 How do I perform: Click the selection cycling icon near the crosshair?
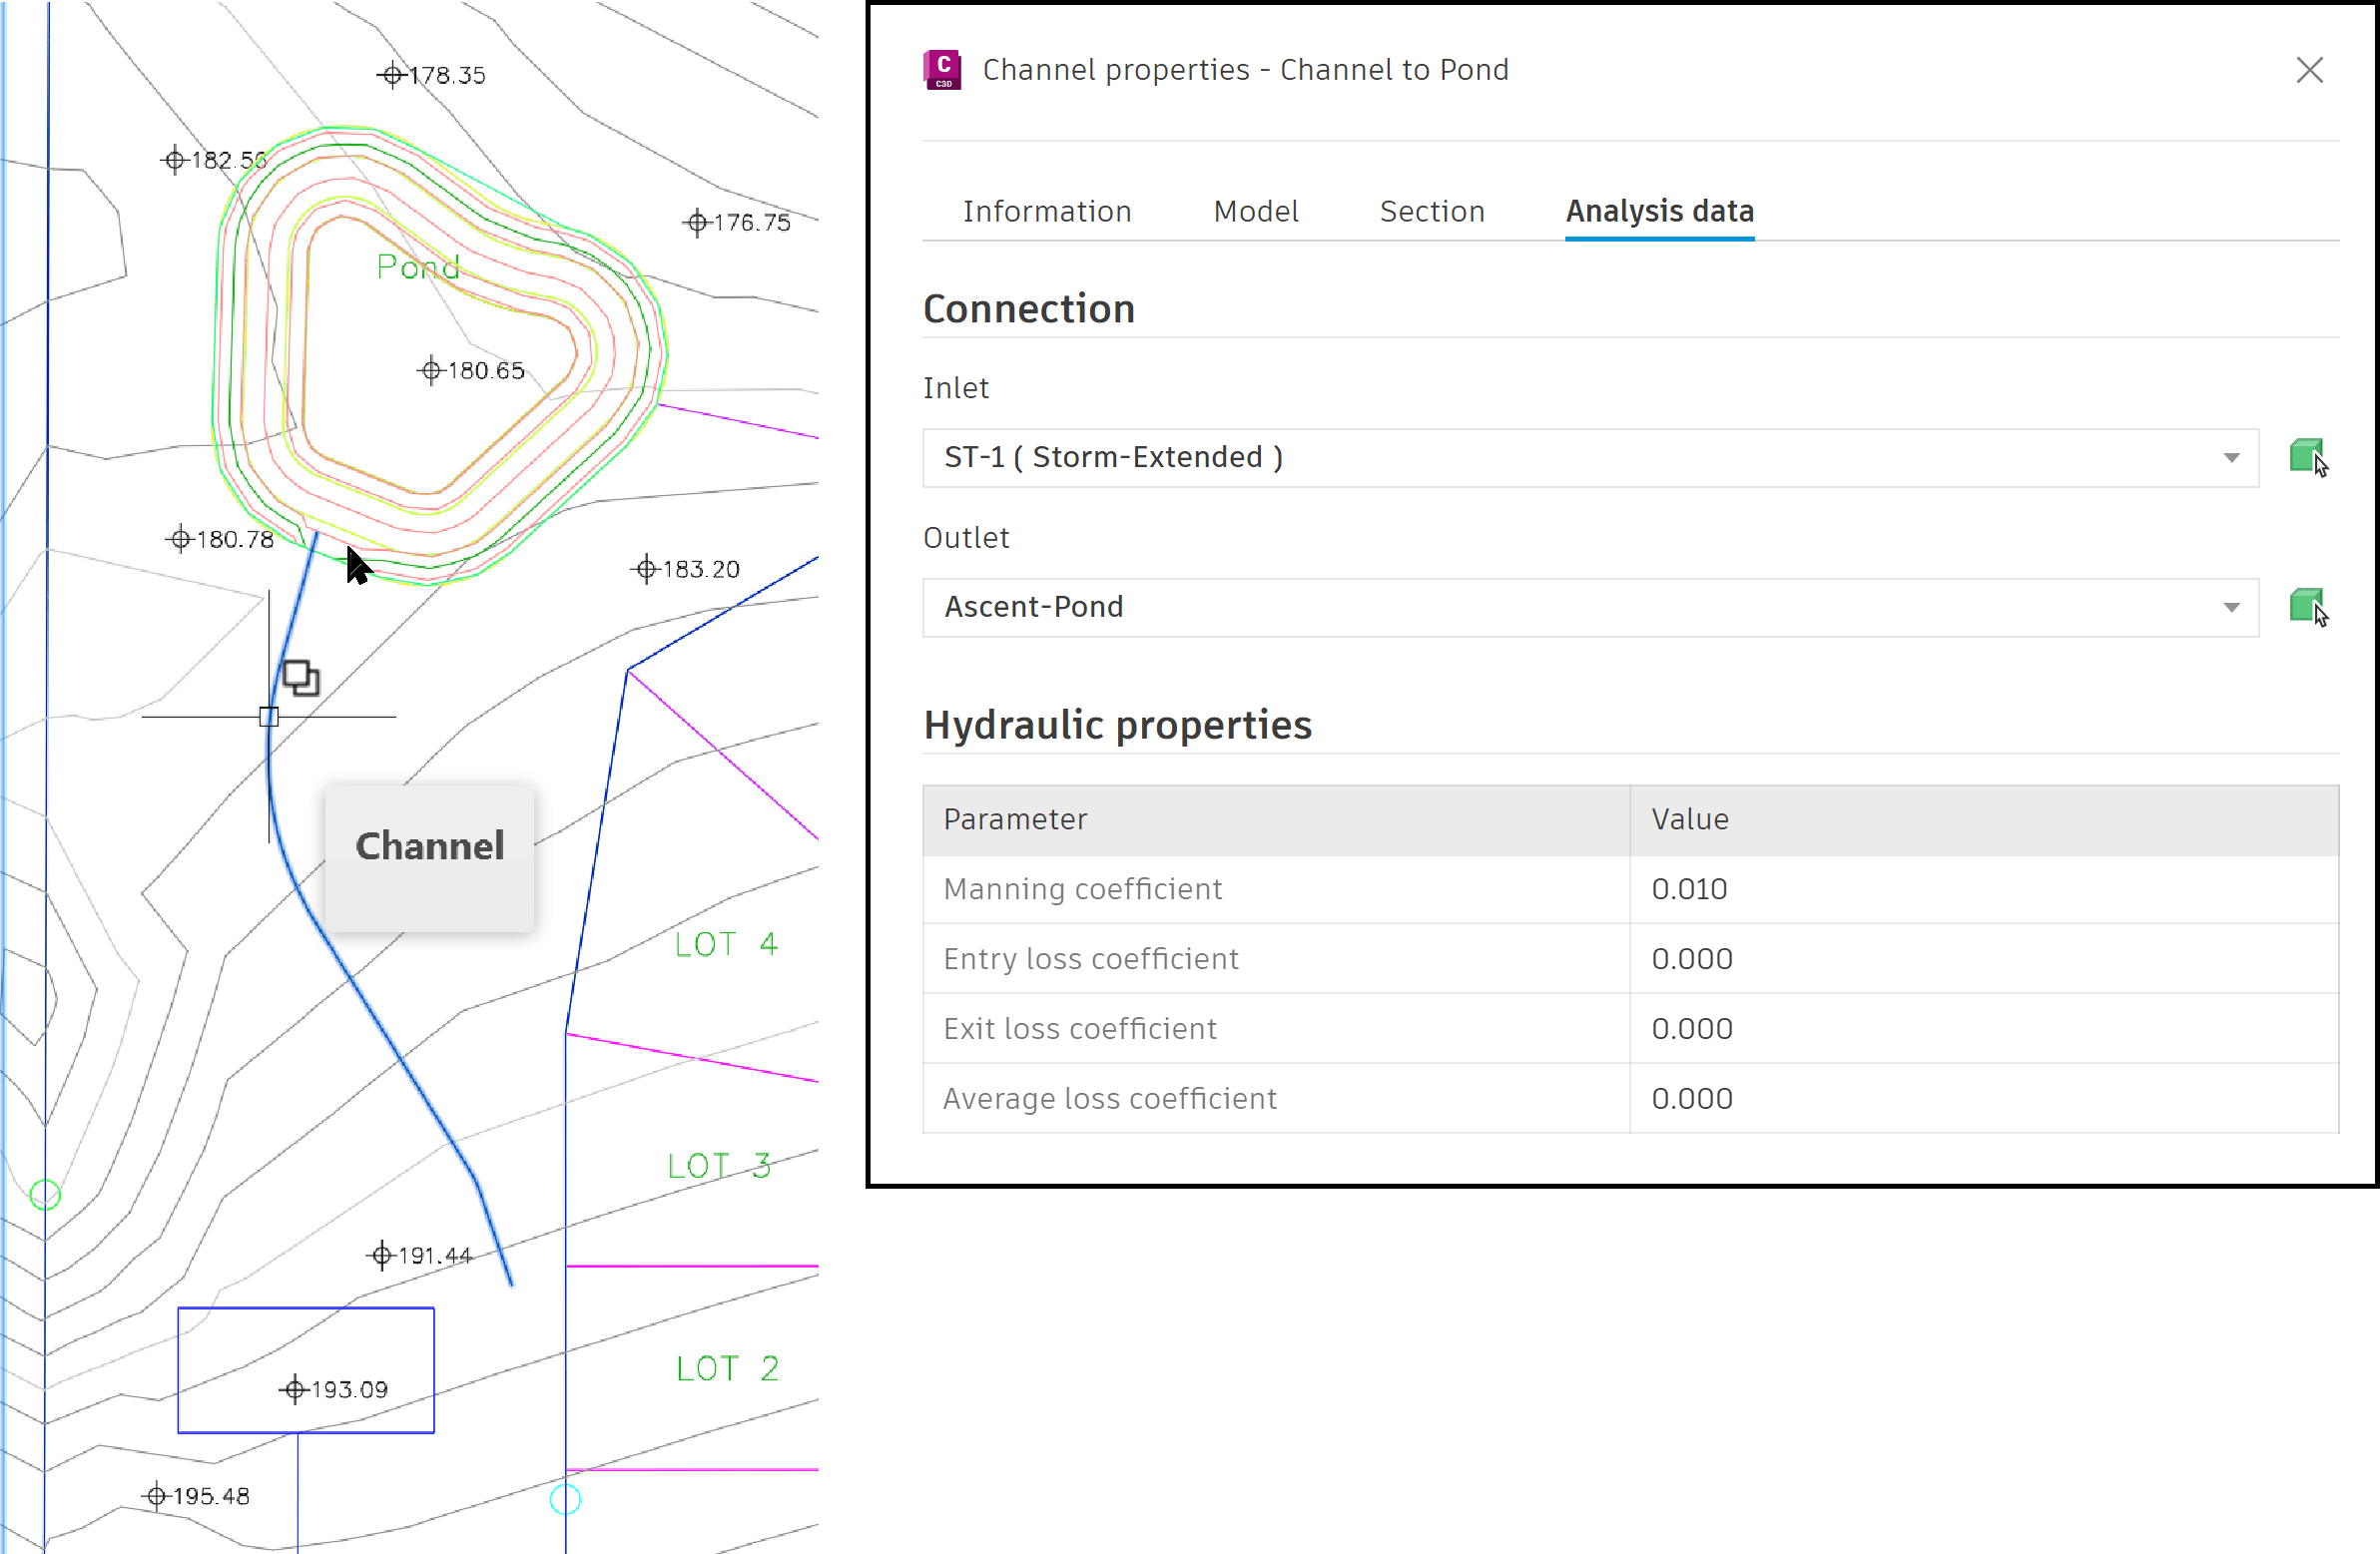(x=300, y=678)
